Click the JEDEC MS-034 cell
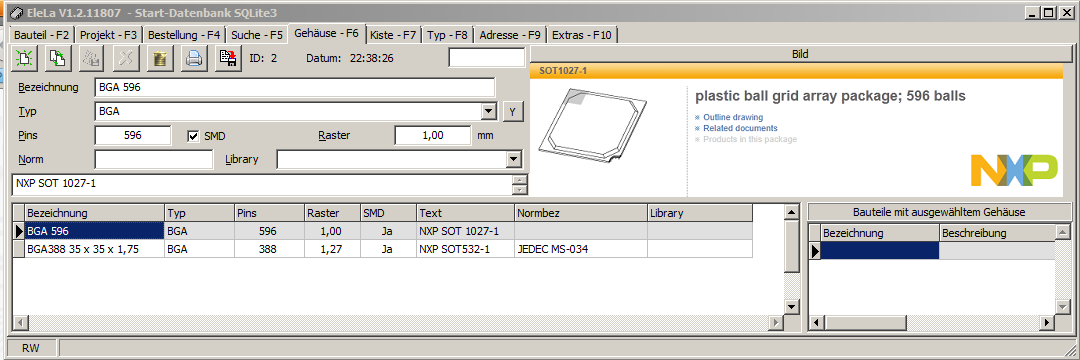Image resolution: width=1080 pixels, height=360 pixels. click(x=581, y=249)
